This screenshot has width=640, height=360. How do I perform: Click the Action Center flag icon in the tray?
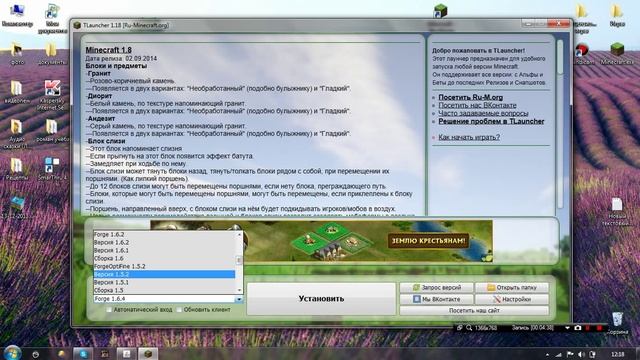[570, 354]
